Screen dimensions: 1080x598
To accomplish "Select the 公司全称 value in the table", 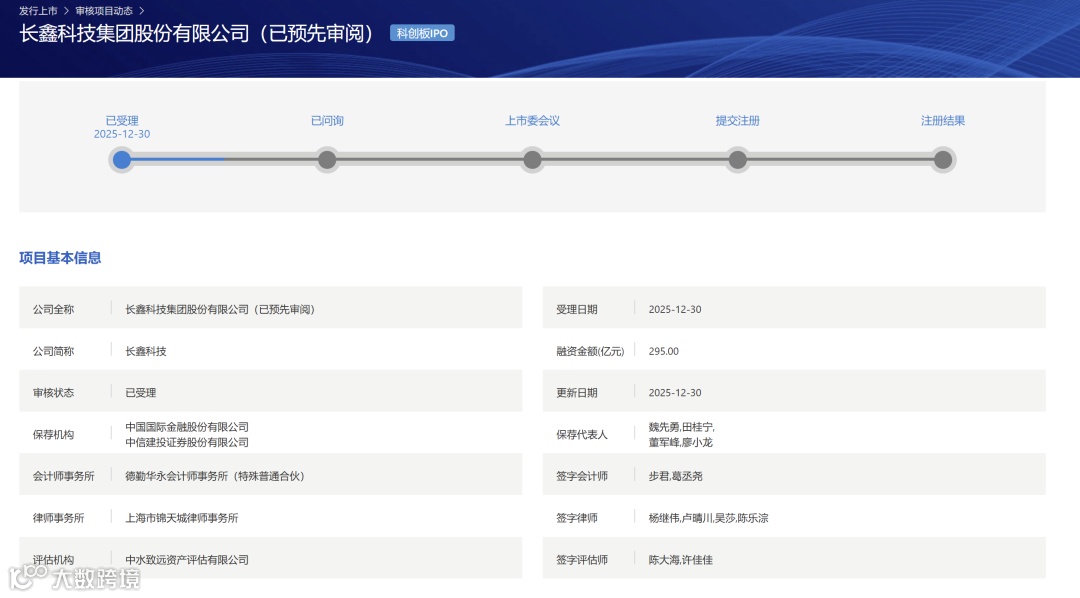I will [x=220, y=309].
